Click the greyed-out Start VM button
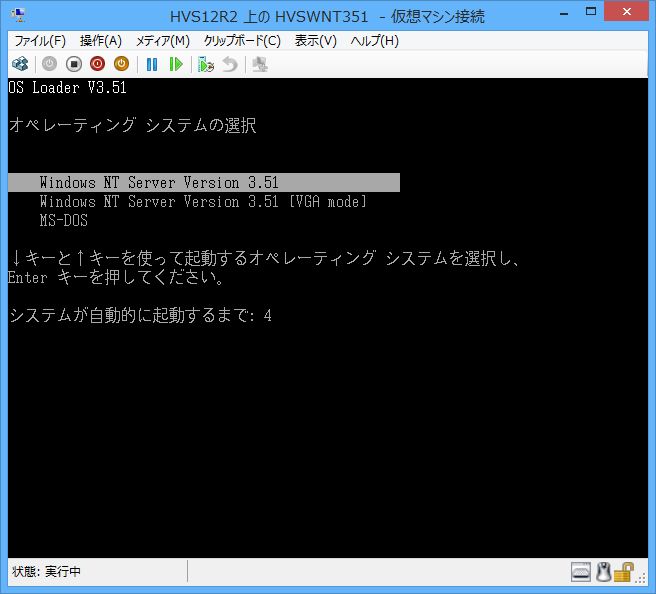The width and height of the screenshot is (656, 594). 49,64
